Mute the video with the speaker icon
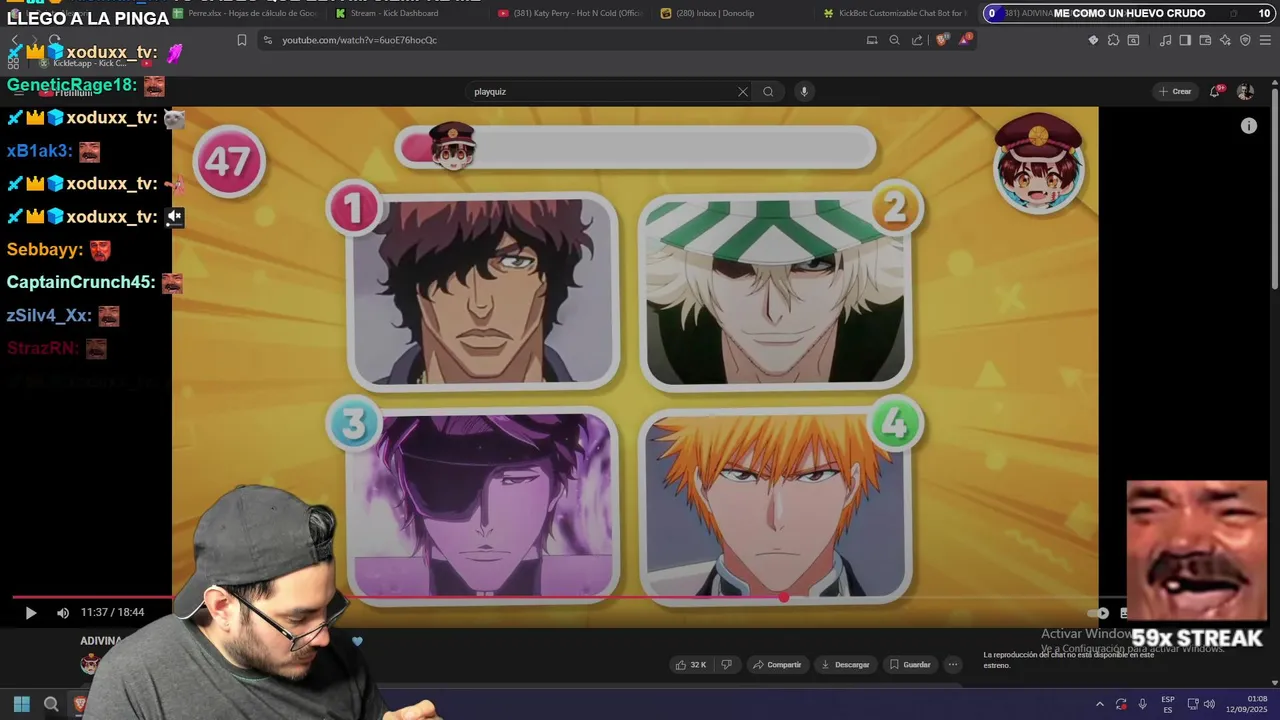1280x720 pixels. pyautogui.click(x=62, y=613)
